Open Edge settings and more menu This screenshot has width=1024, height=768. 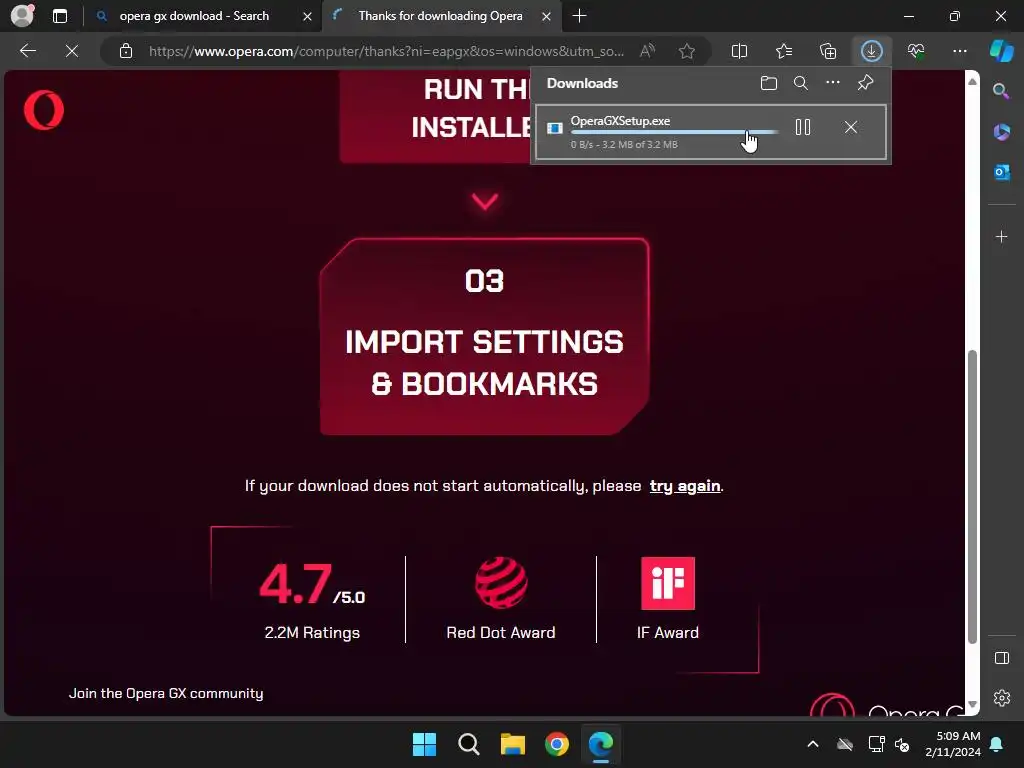coord(959,51)
